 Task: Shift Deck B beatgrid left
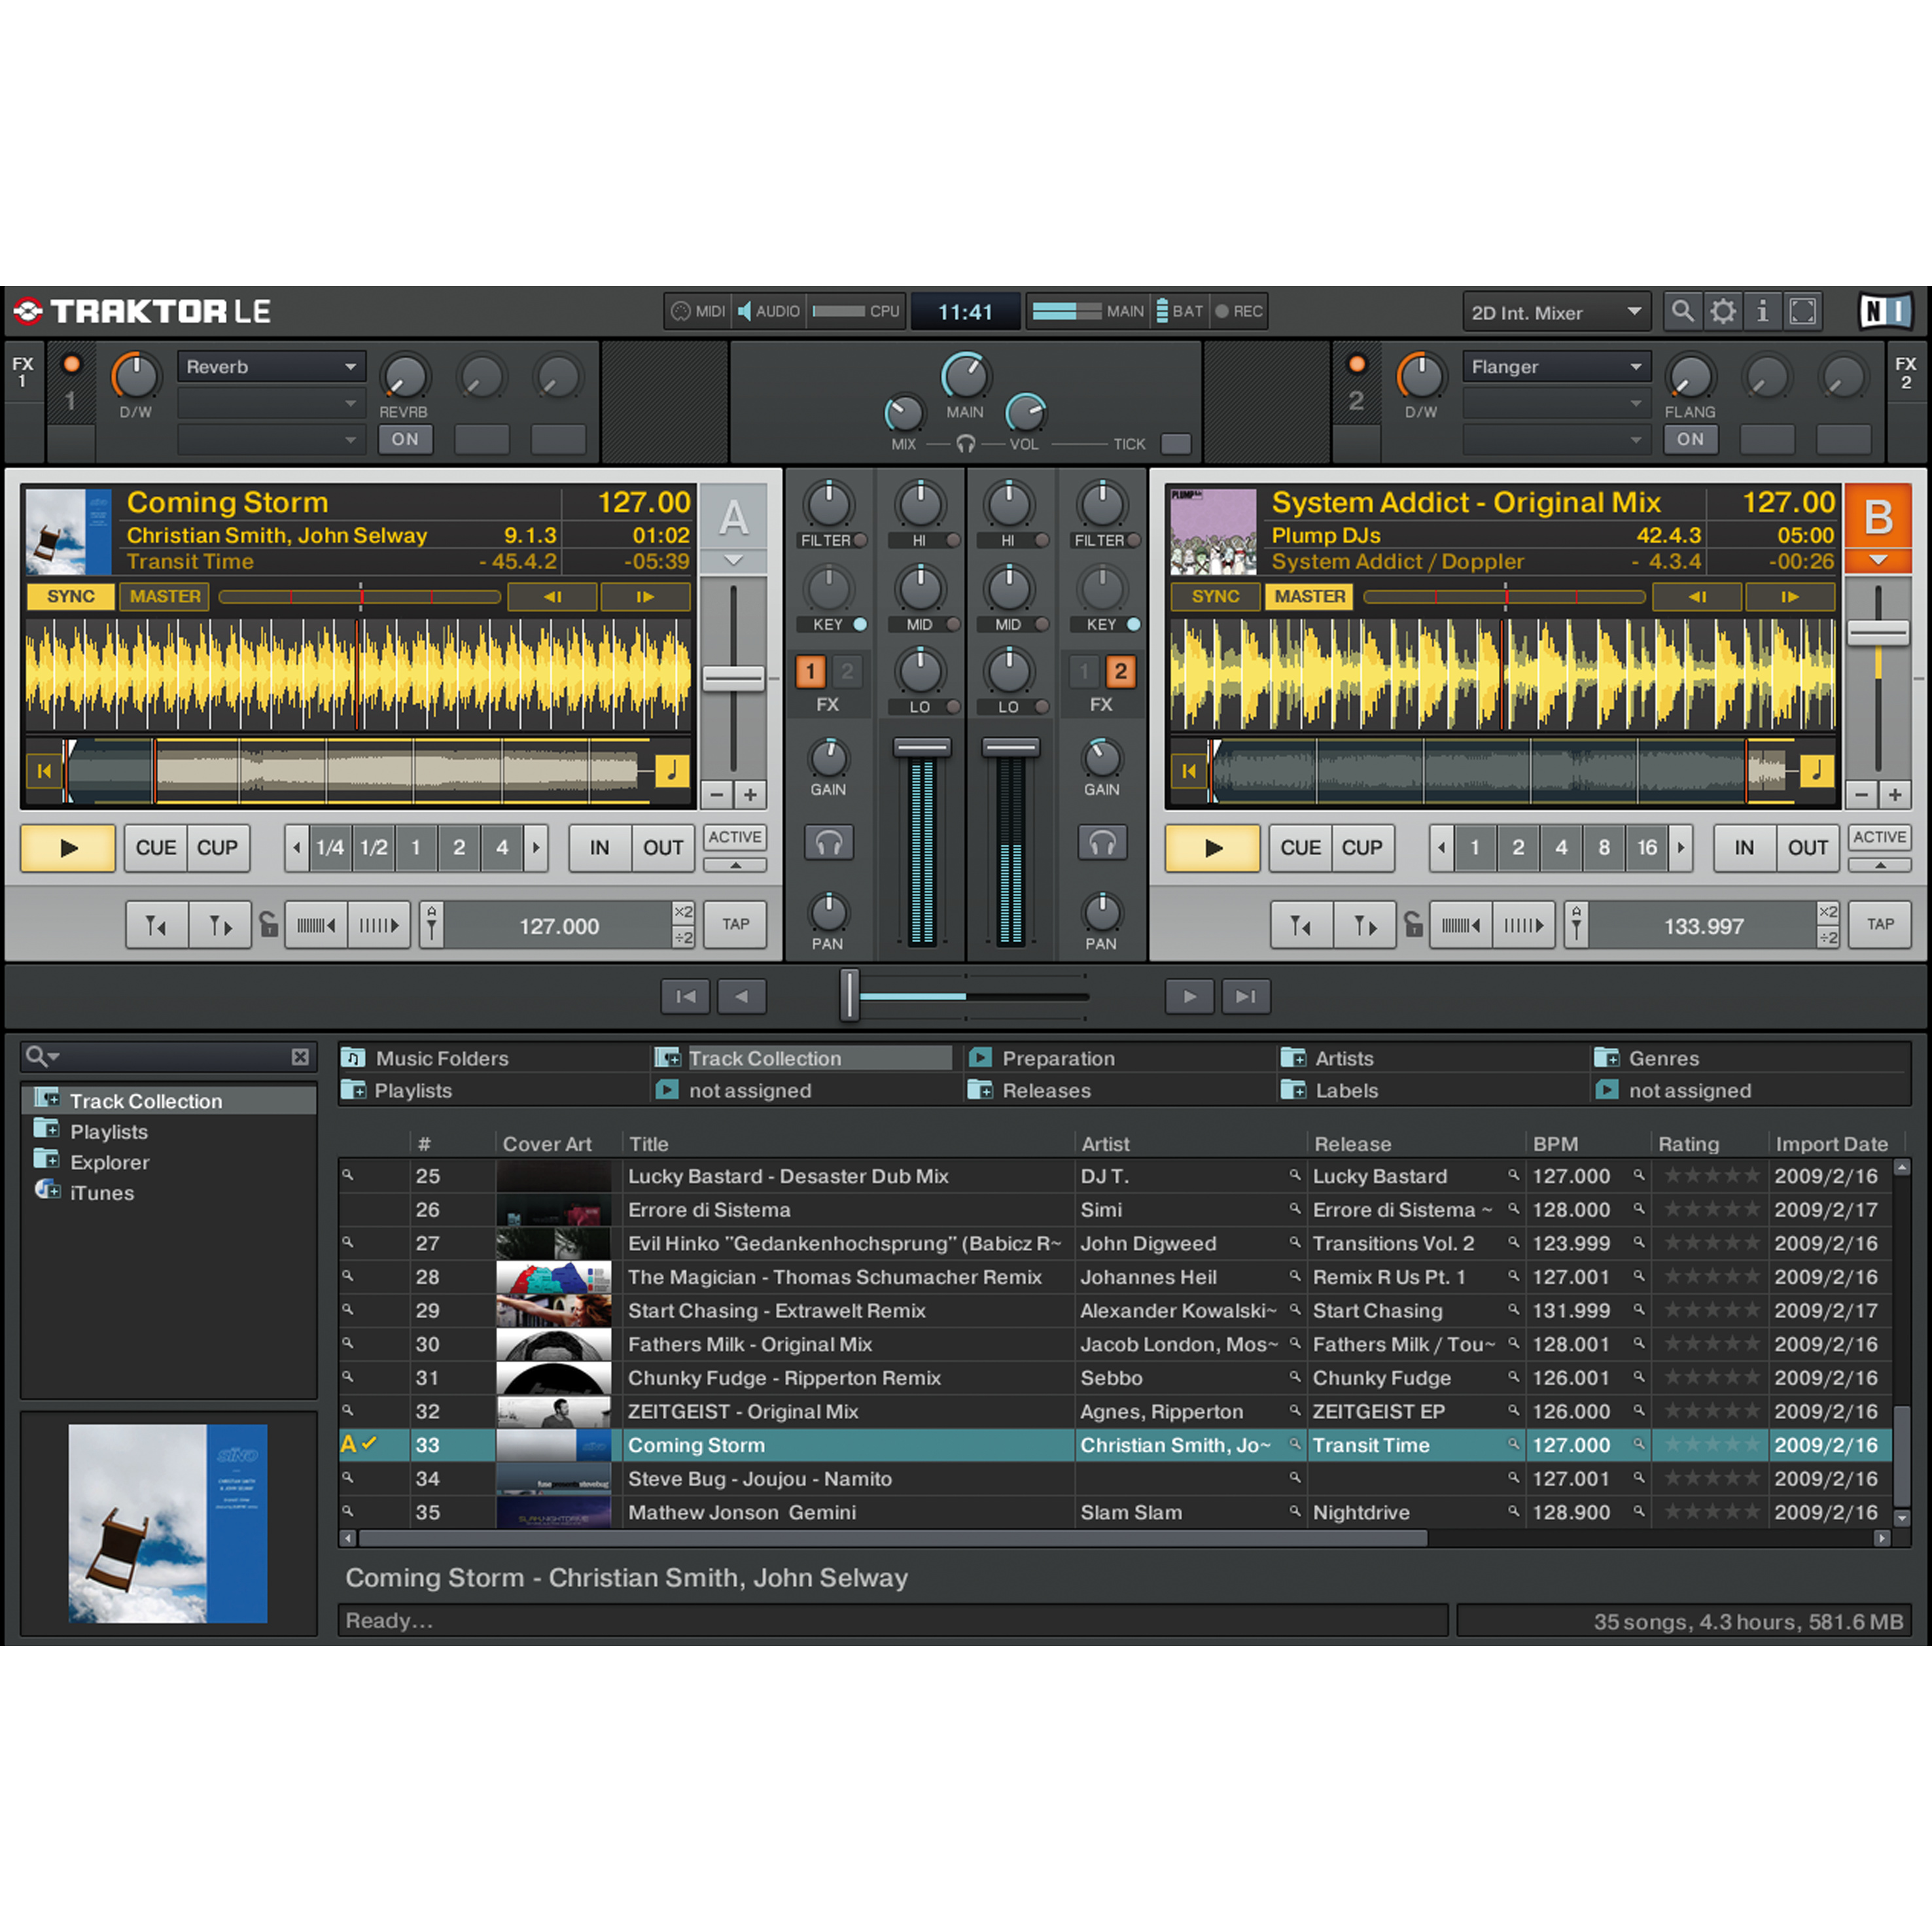click(x=1461, y=925)
